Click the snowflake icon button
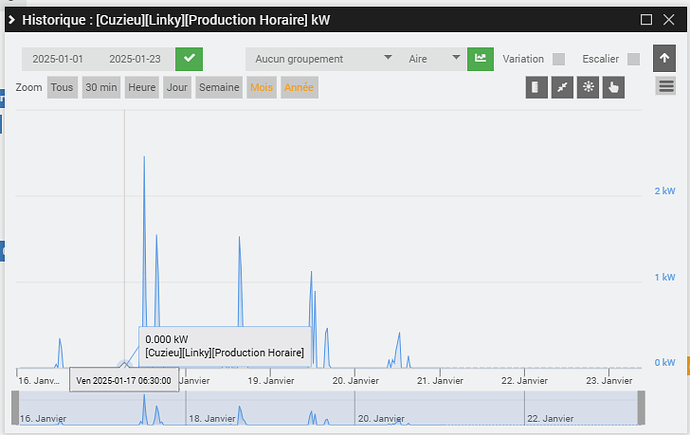690x435 pixels. pyautogui.click(x=588, y=87)
